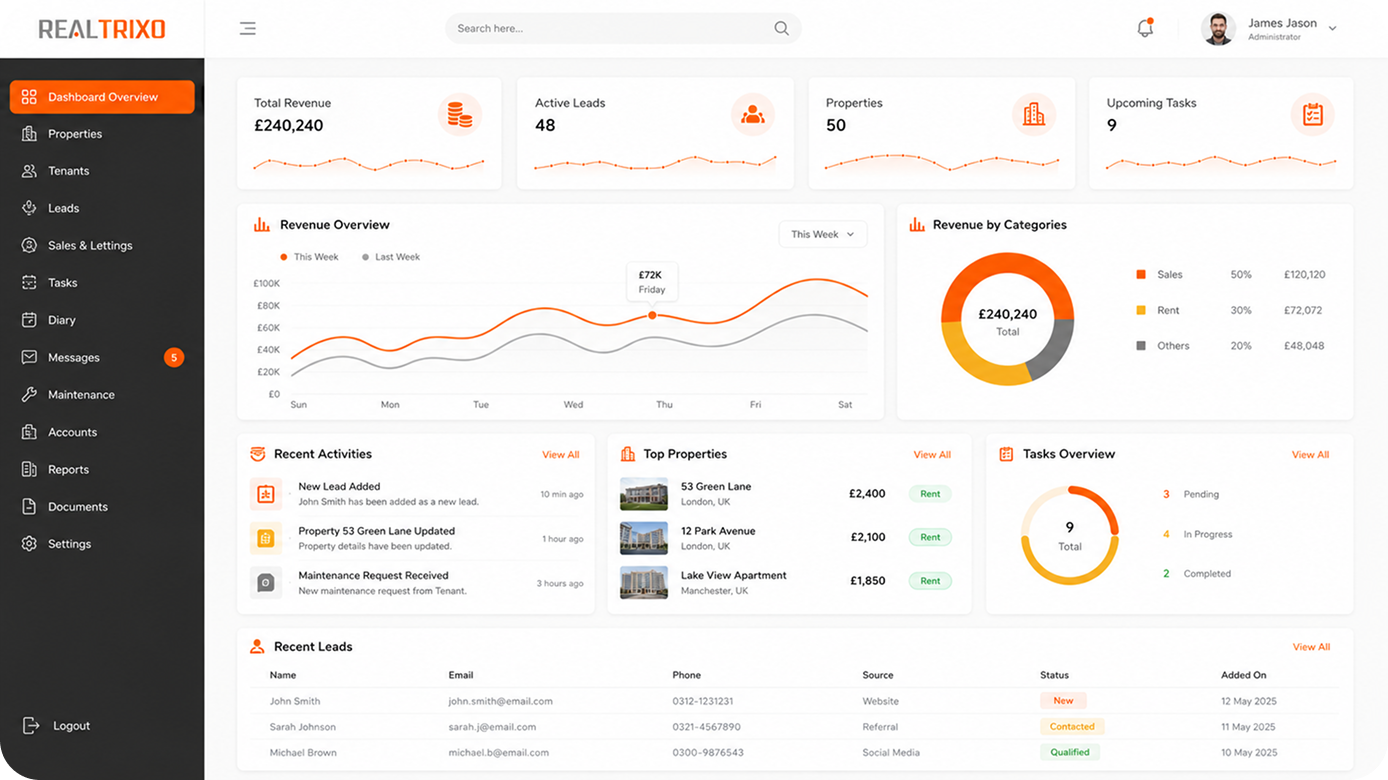This screenshot has width=1388, height=780.
Task: Click the Total Revenue coins icon
Action: point(460,115)
